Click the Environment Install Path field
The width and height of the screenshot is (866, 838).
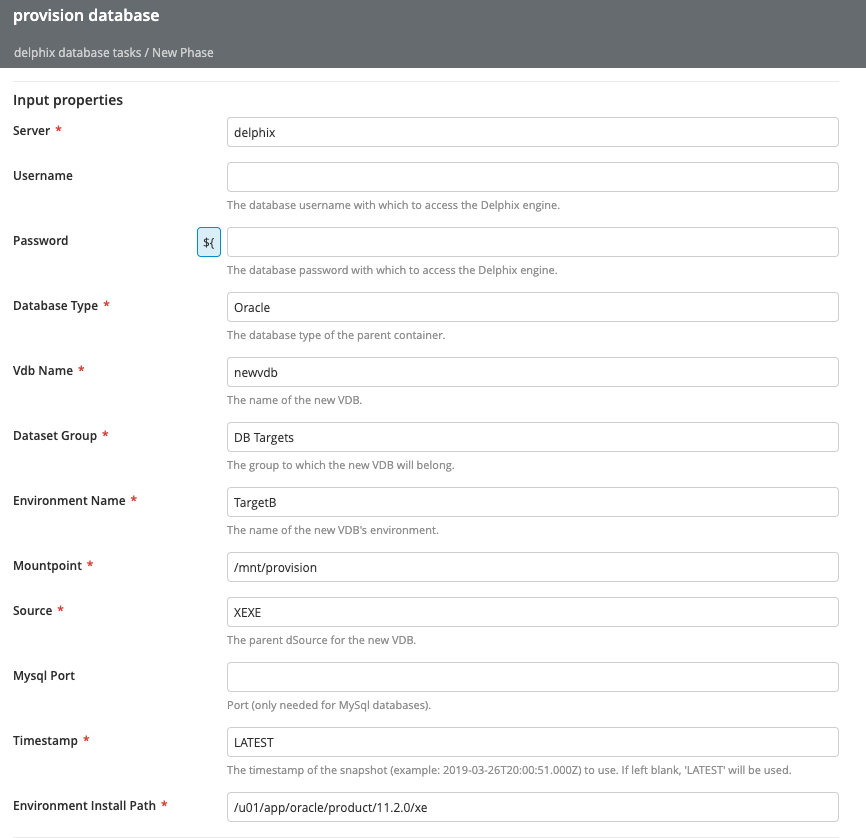click(532, 807)
